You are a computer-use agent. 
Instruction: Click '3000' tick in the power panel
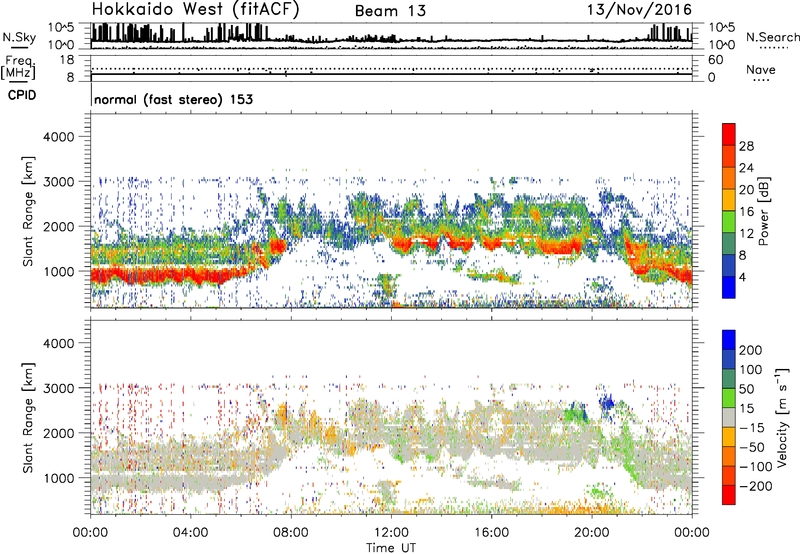(58, 182)
